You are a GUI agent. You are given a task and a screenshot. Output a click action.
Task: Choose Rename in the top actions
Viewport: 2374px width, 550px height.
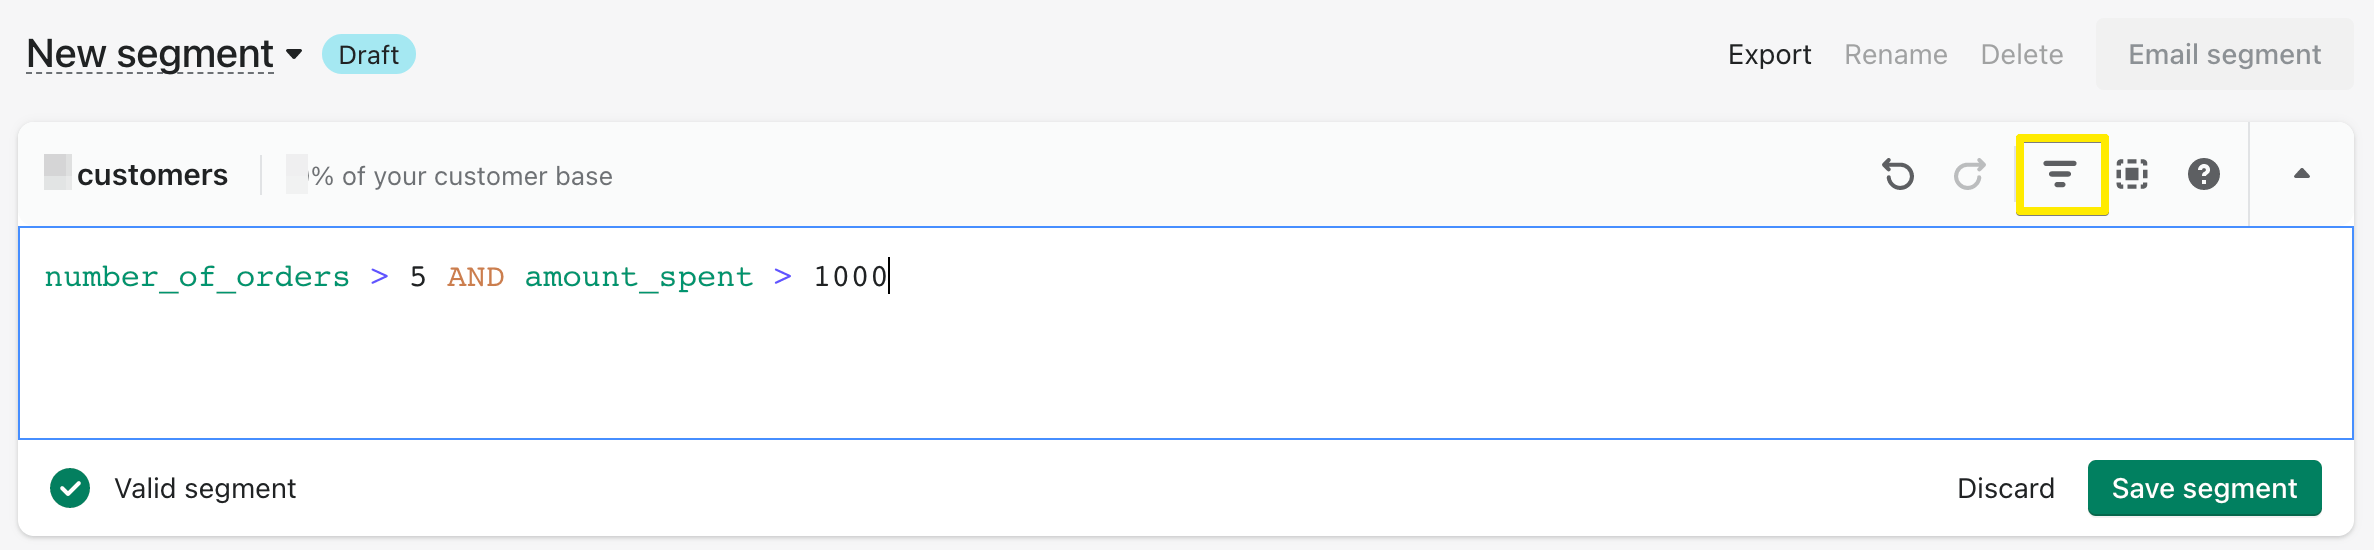1895,55
